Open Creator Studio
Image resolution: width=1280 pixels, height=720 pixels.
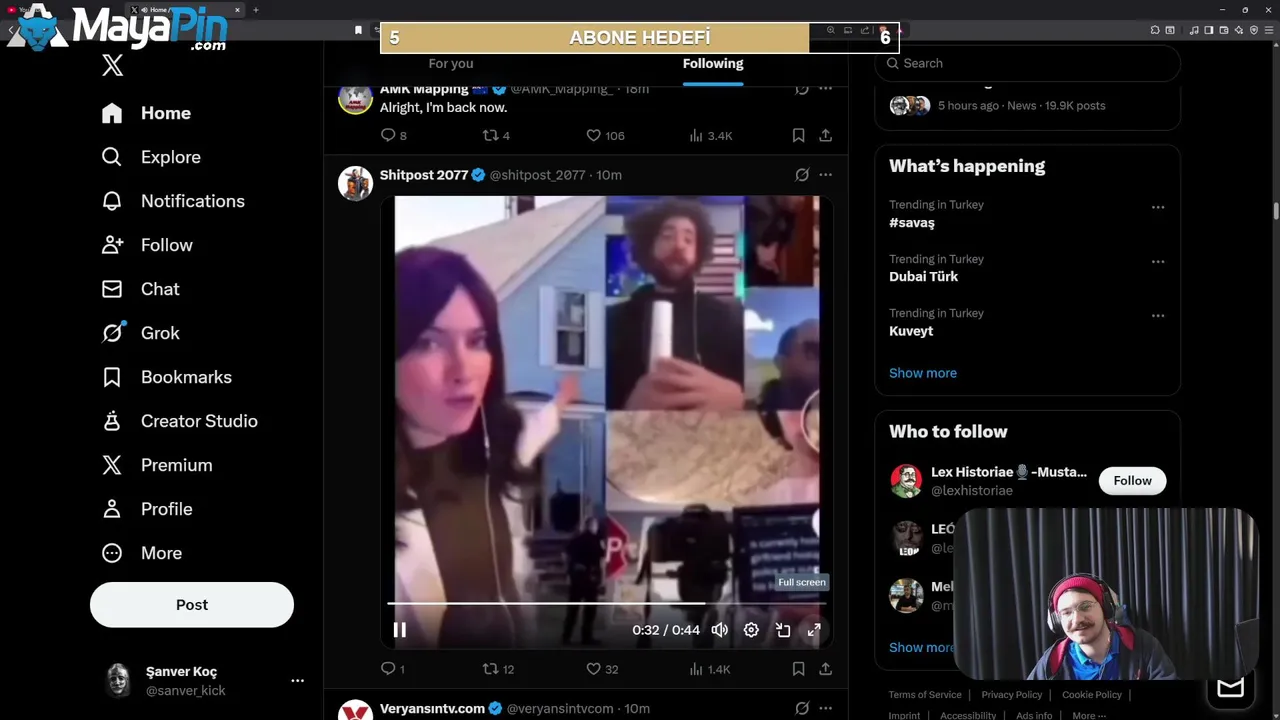click(x=180, y=421)
